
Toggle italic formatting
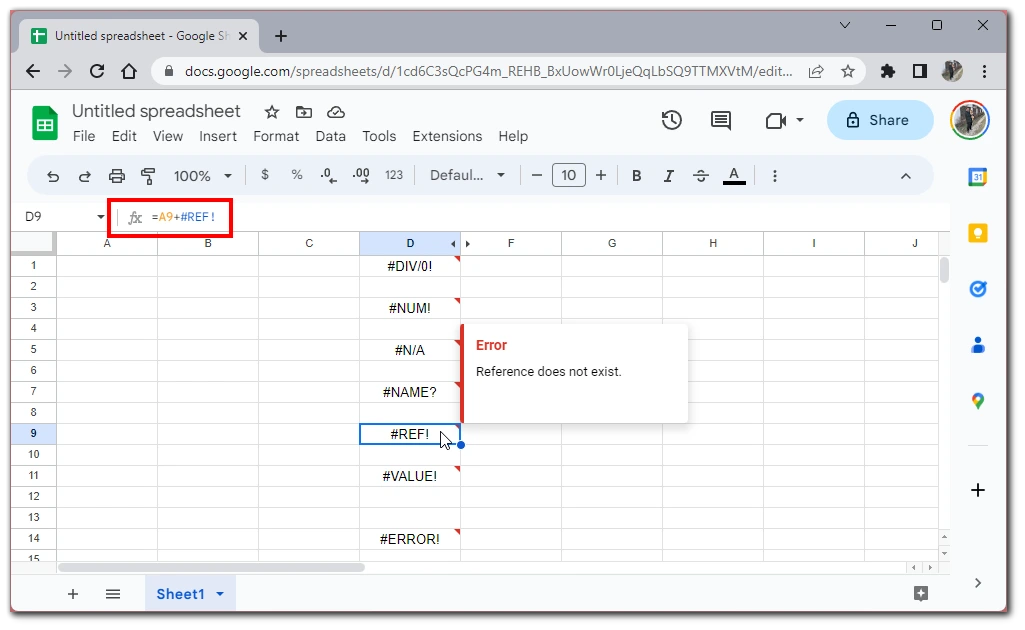pyautogui.click(x=668, y=175)
